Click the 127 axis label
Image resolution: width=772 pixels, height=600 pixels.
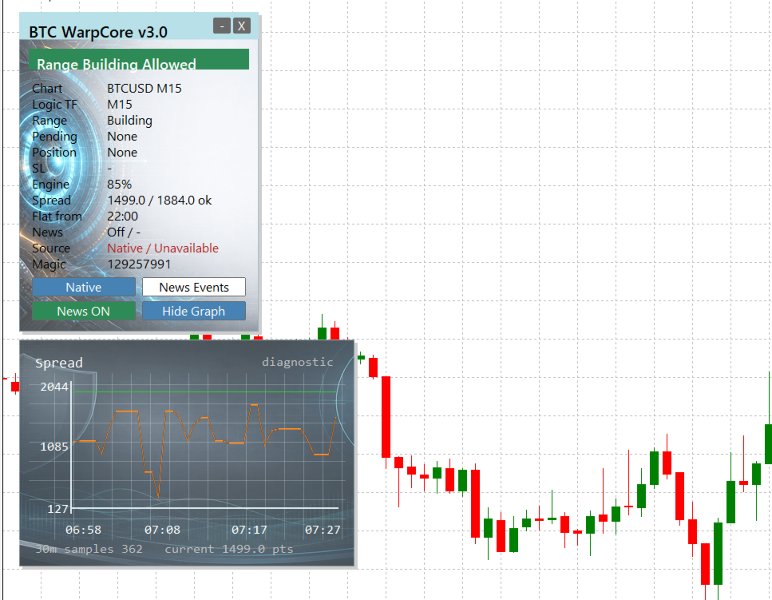(58, 509)
